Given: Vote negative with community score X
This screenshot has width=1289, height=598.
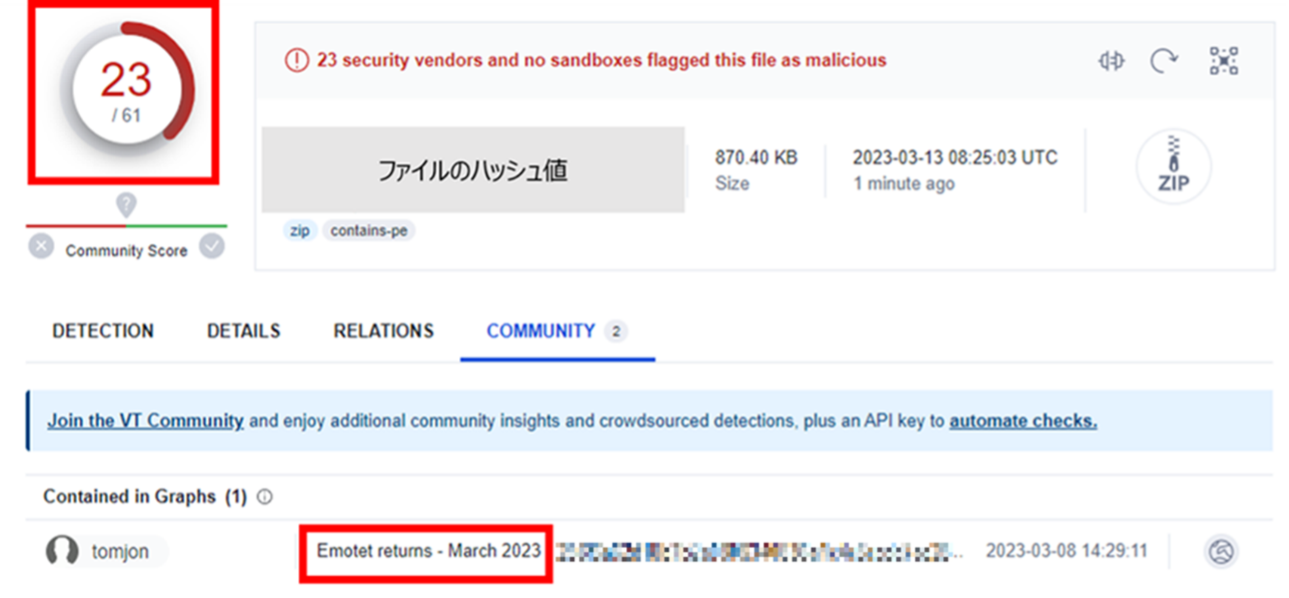Looking at the screenshot, I should tap(41, 247).
